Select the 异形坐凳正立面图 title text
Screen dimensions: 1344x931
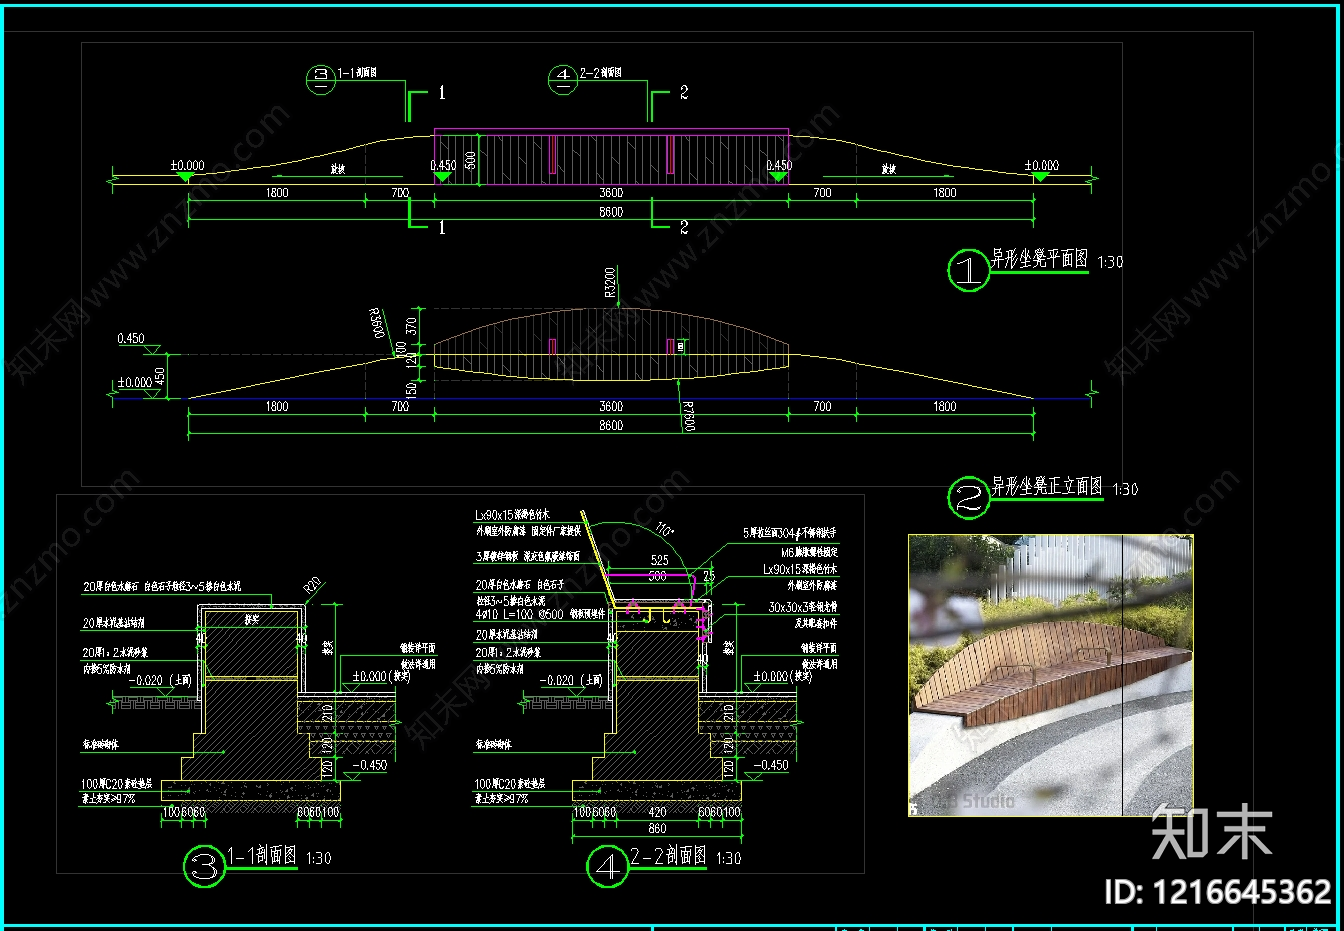pos(1047,486)
